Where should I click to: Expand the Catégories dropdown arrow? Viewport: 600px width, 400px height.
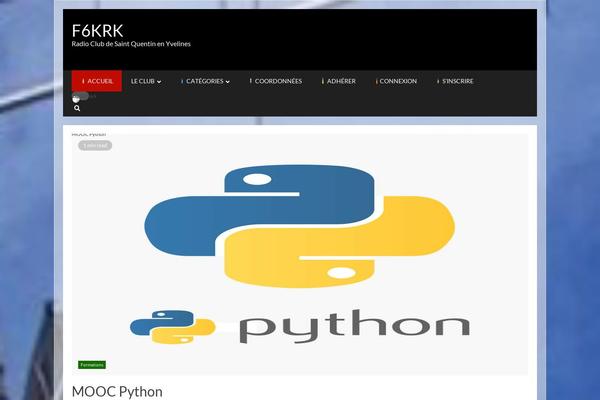(228, 82)
